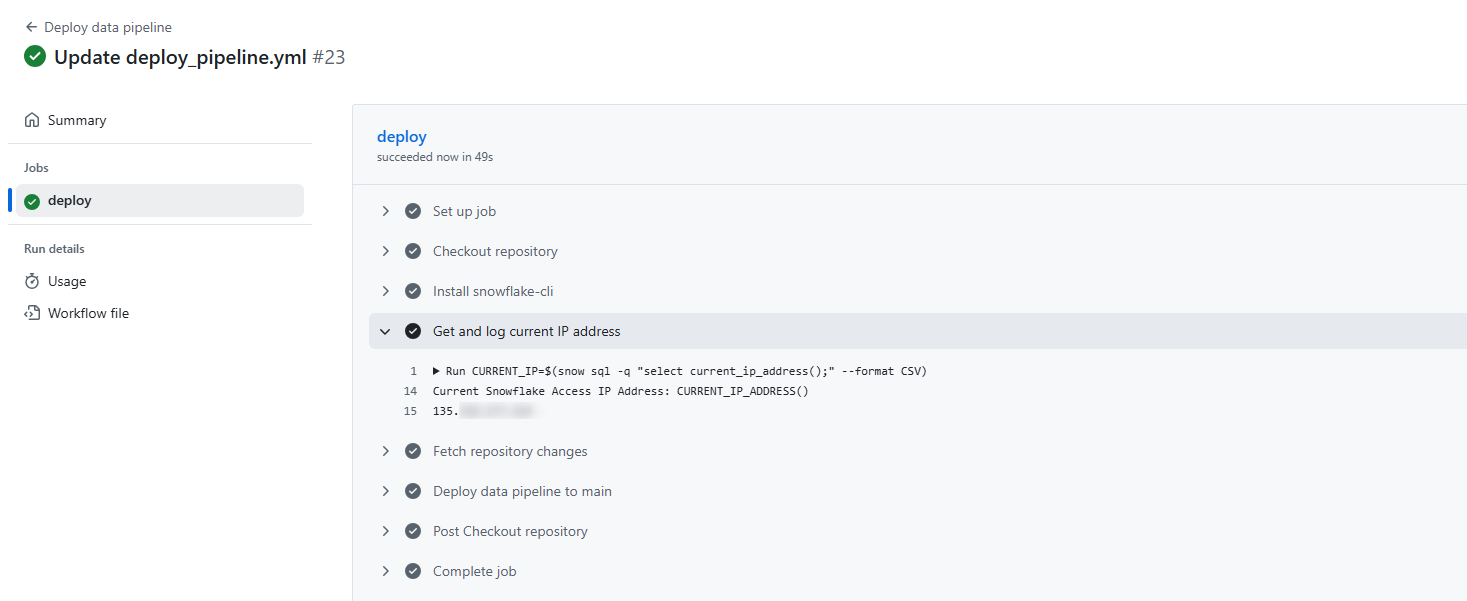The width and height of the screenshot is (1467, 601).
Task: Expand the Set up job step
Action: point(386,211)
